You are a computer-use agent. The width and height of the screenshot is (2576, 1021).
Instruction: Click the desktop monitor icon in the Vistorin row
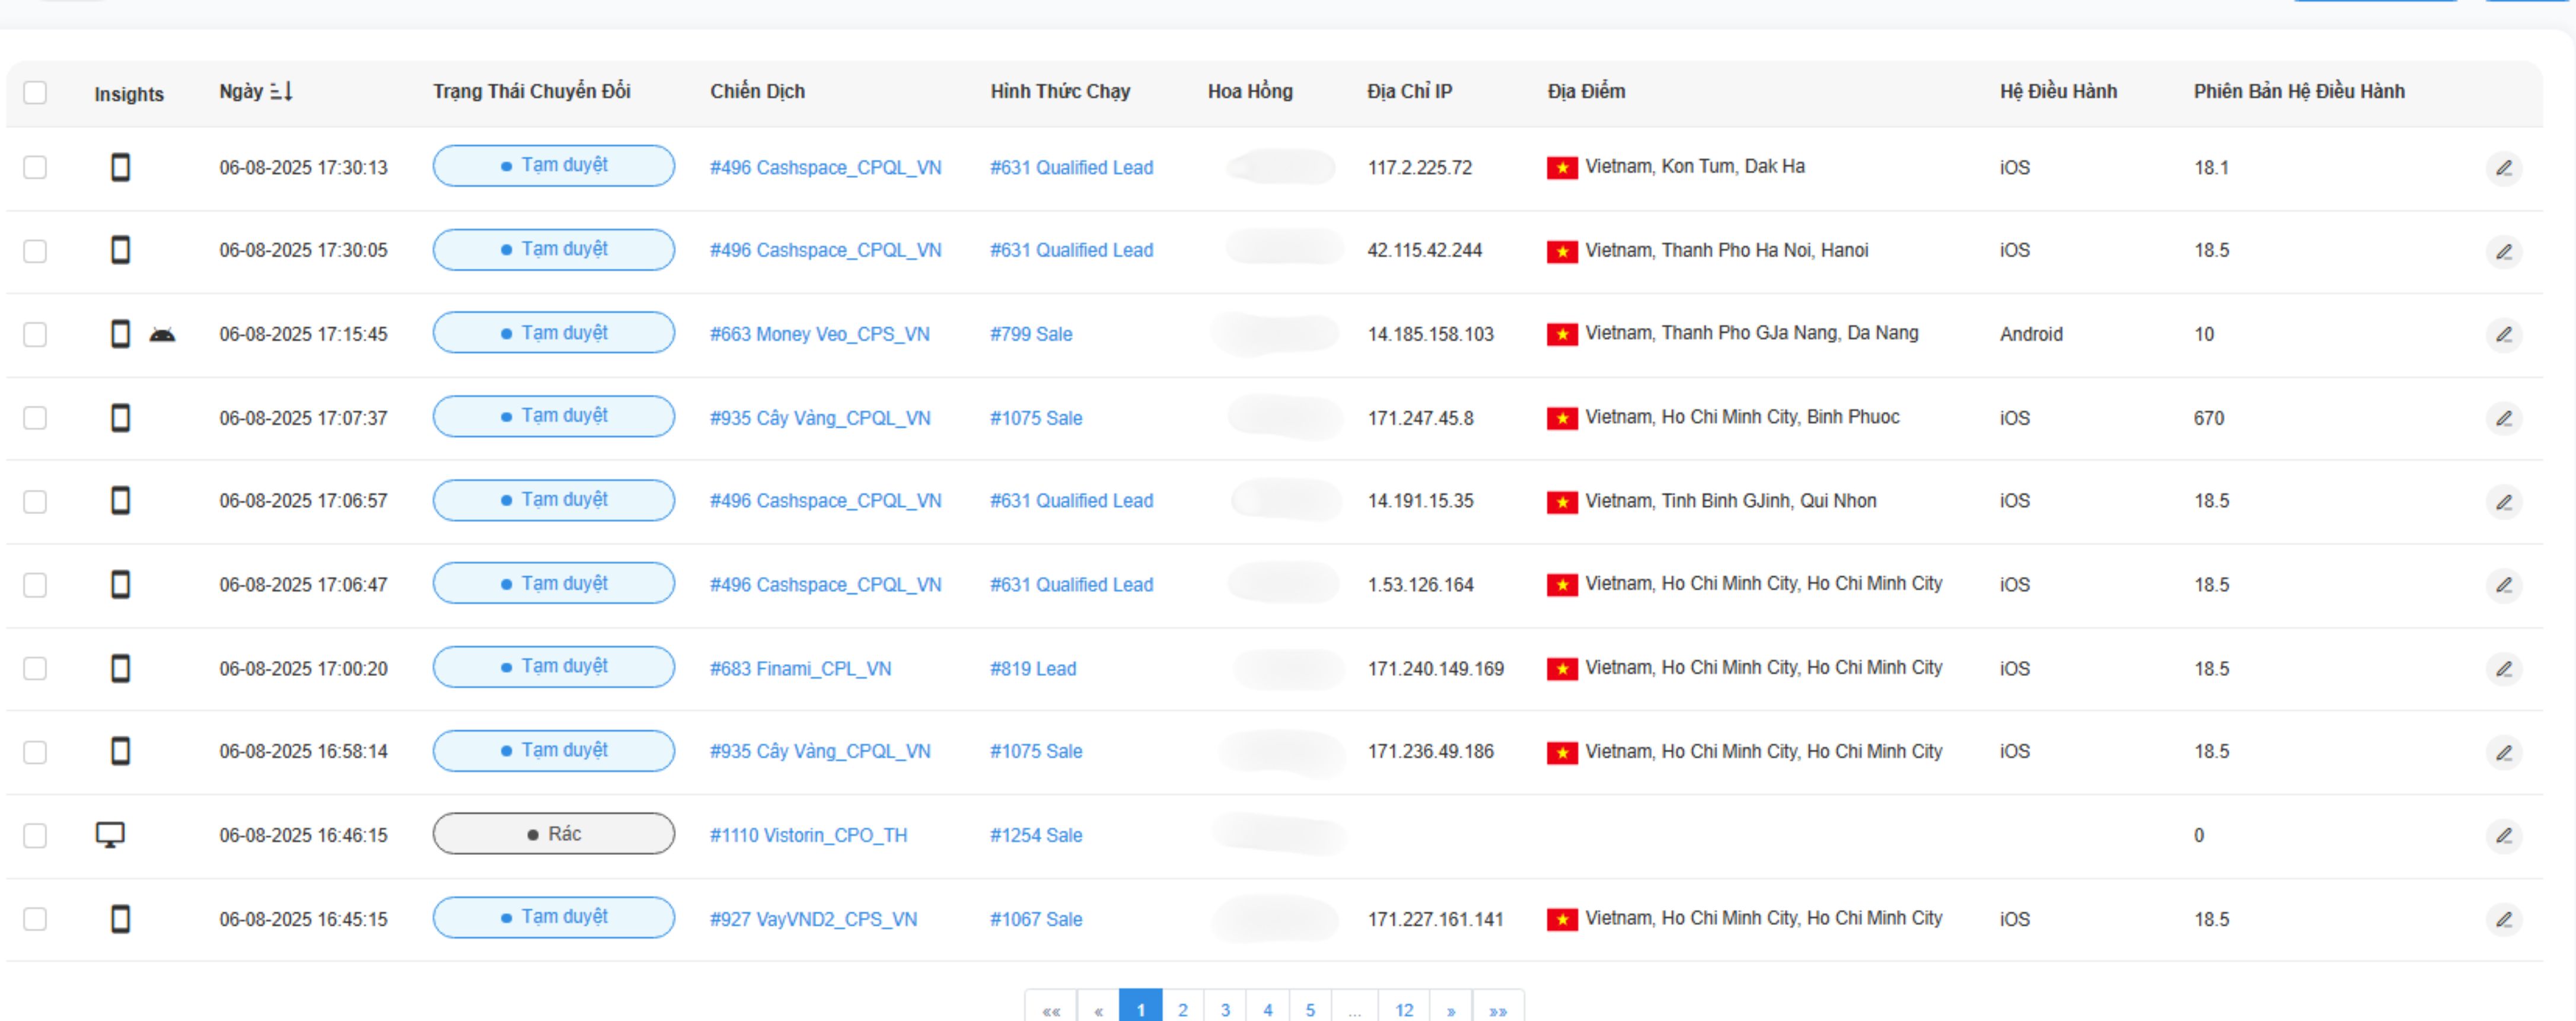pos(110,834)
